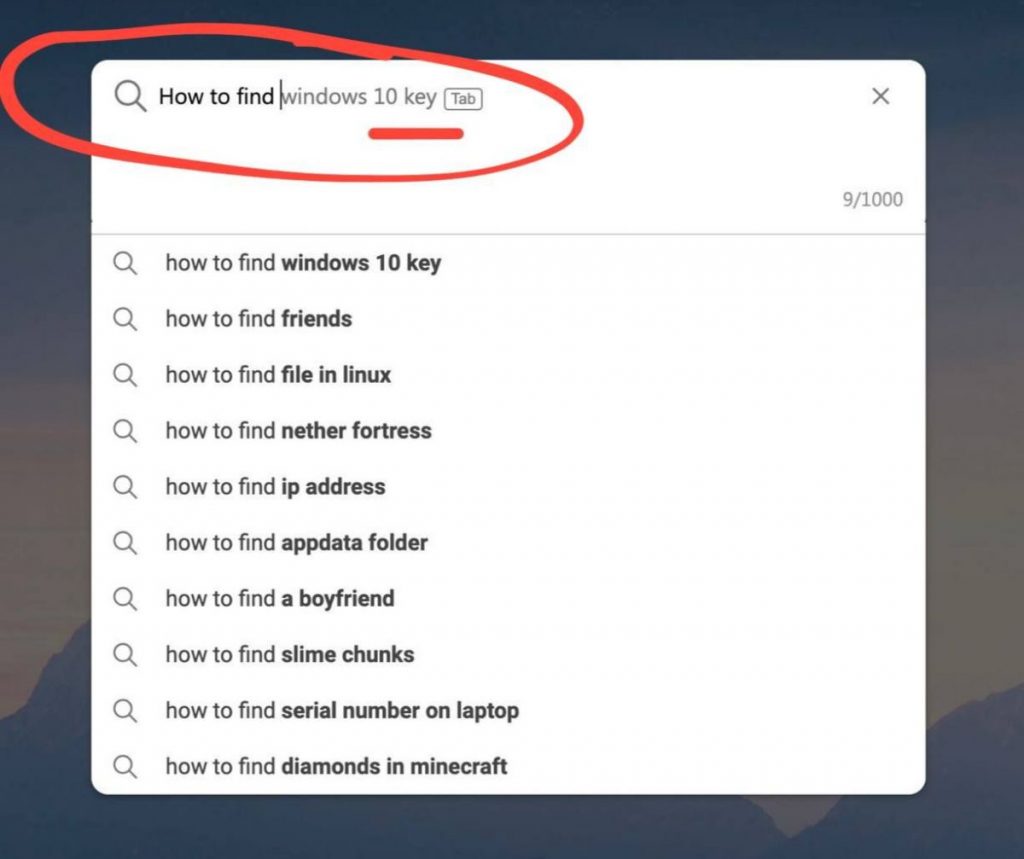Click magnifier icon beside 'friends' suggestion
The width and height of the screenshot is (1024, 859).
(x=125, y=319)
